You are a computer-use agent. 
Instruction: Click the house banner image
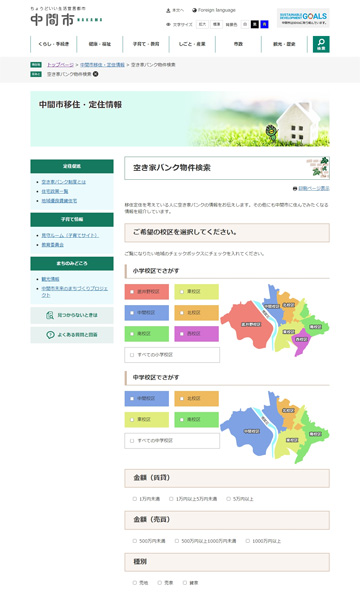tap(180, 119)
